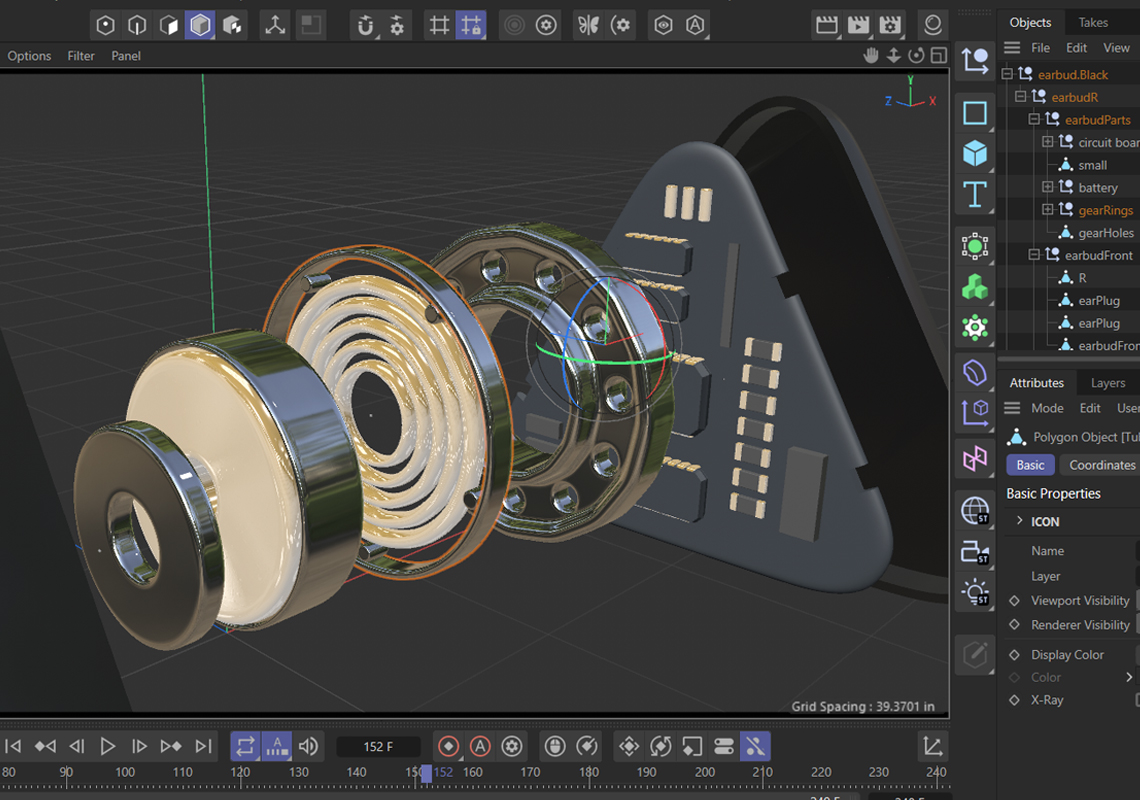The height and width of the screenshot is (800, 1140).
Task: Select the Cube primitive tool
Action: (975, 153)
